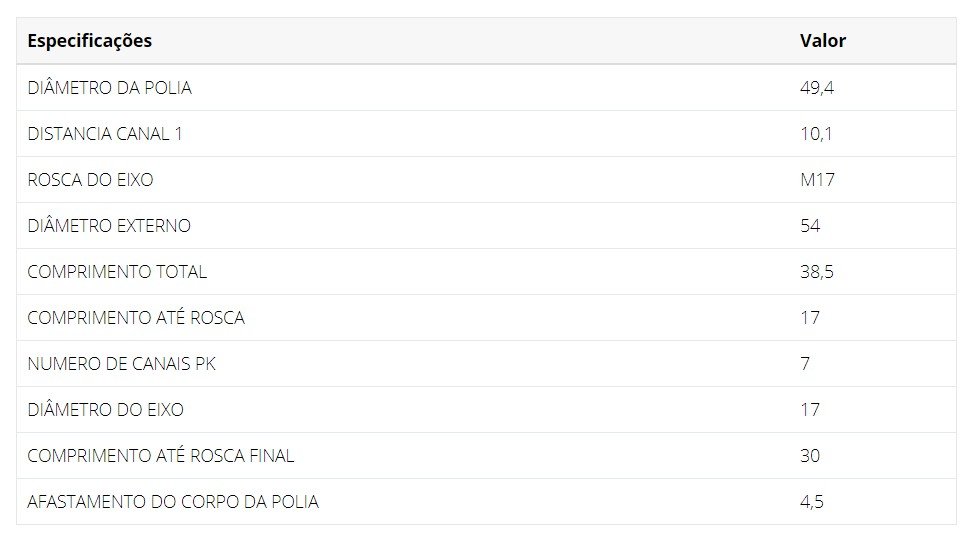
Task: Click the 49,4 value cell
Action: point(816,88)
